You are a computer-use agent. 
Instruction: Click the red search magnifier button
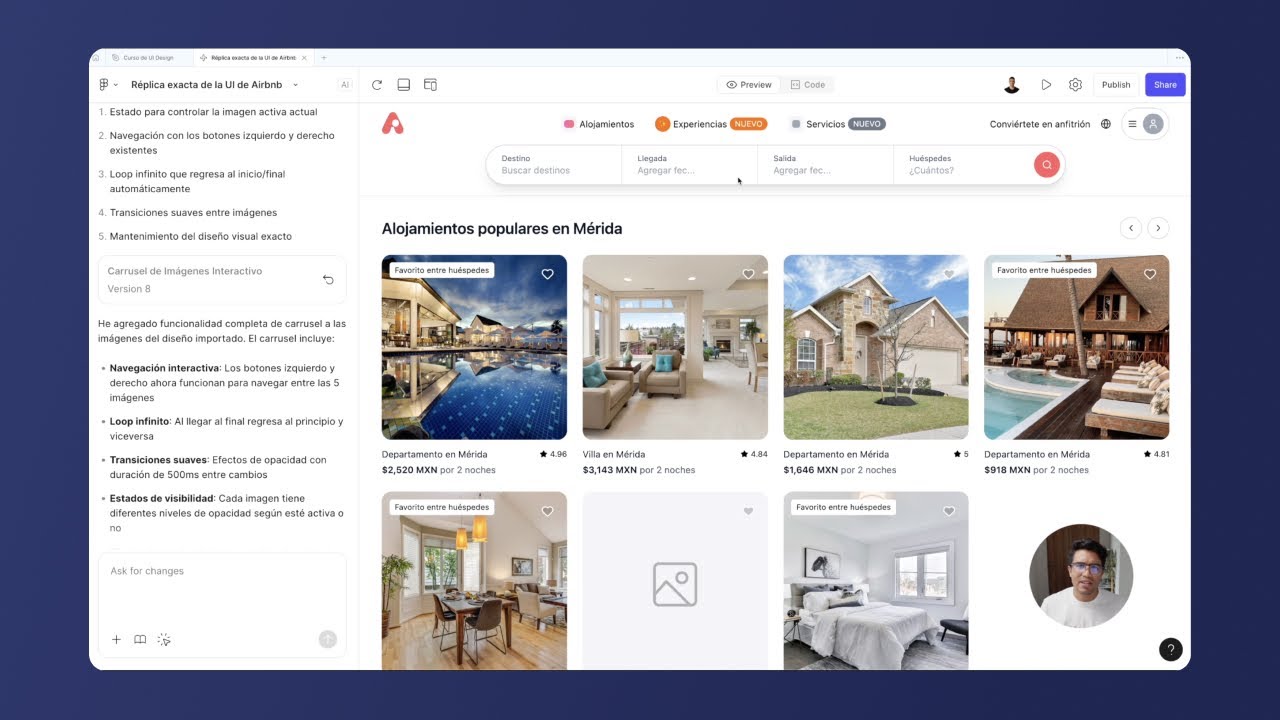tap(1047, 165)
